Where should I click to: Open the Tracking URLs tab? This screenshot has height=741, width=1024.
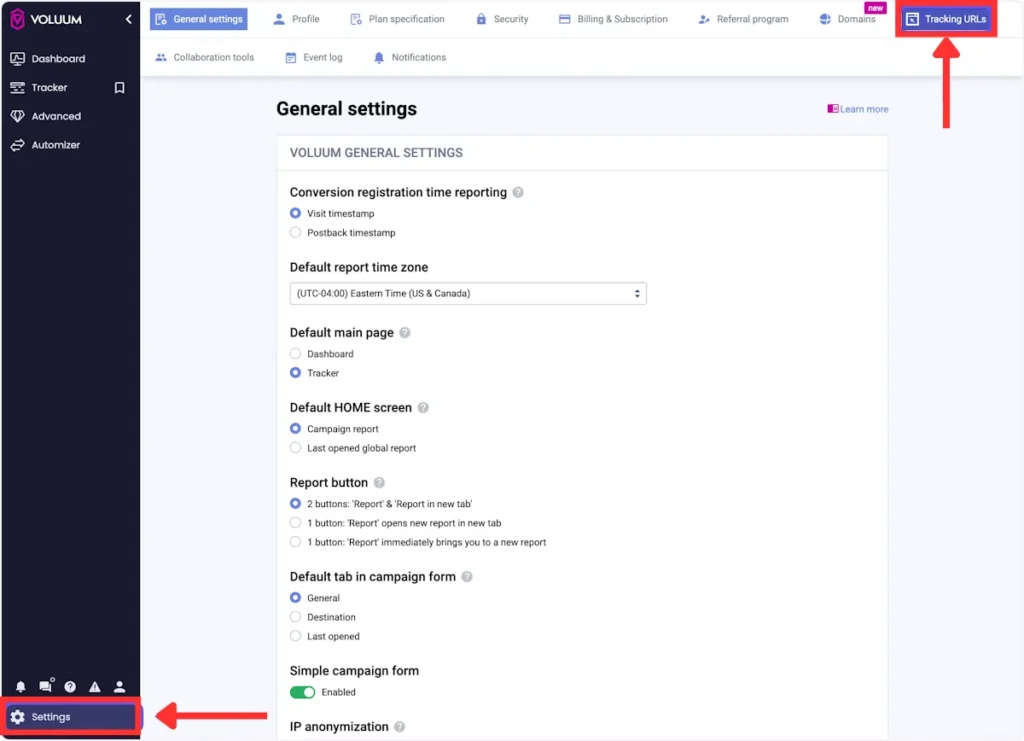pyautogui.click(x=946, y=19)
